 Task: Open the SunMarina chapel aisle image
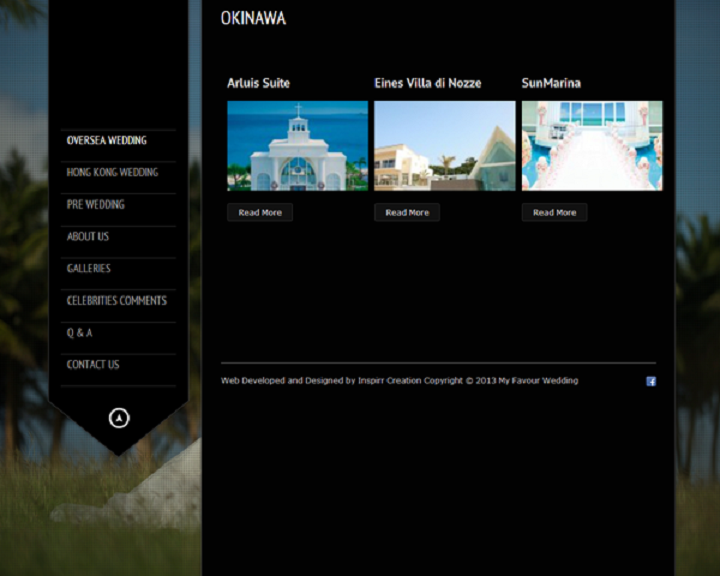pyautogui.click(x=592, y=146)
